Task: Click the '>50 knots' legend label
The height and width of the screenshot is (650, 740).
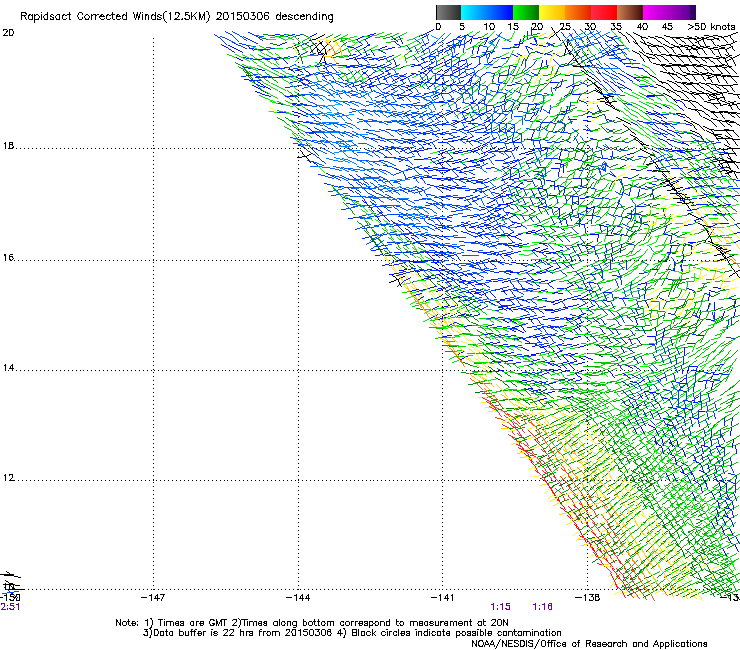Action: pyautogui.click(x=711, y=27)
